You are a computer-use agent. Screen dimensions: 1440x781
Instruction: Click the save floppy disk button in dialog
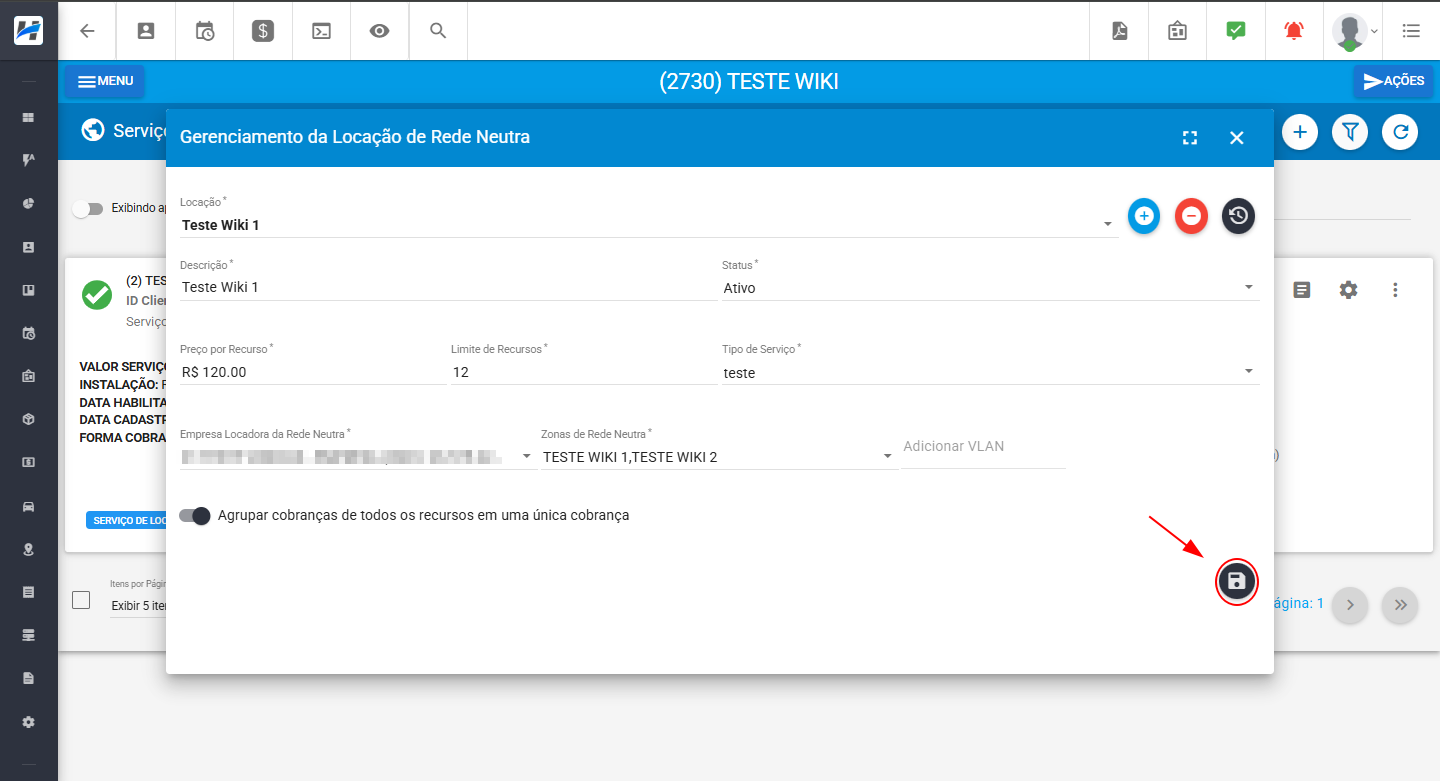click(x=1236, y=582)
